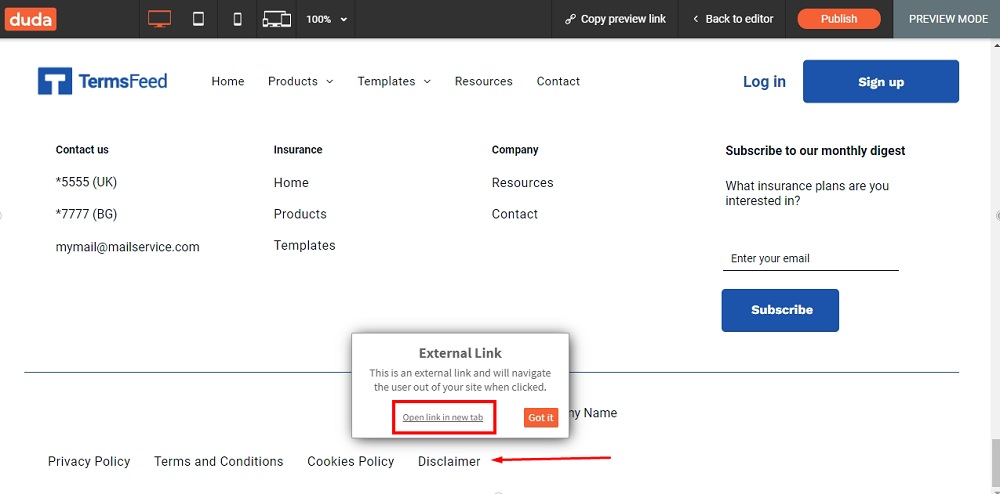Click the PREVIEW MODE label
The image size is (1000, 494).
coord(948,19)
